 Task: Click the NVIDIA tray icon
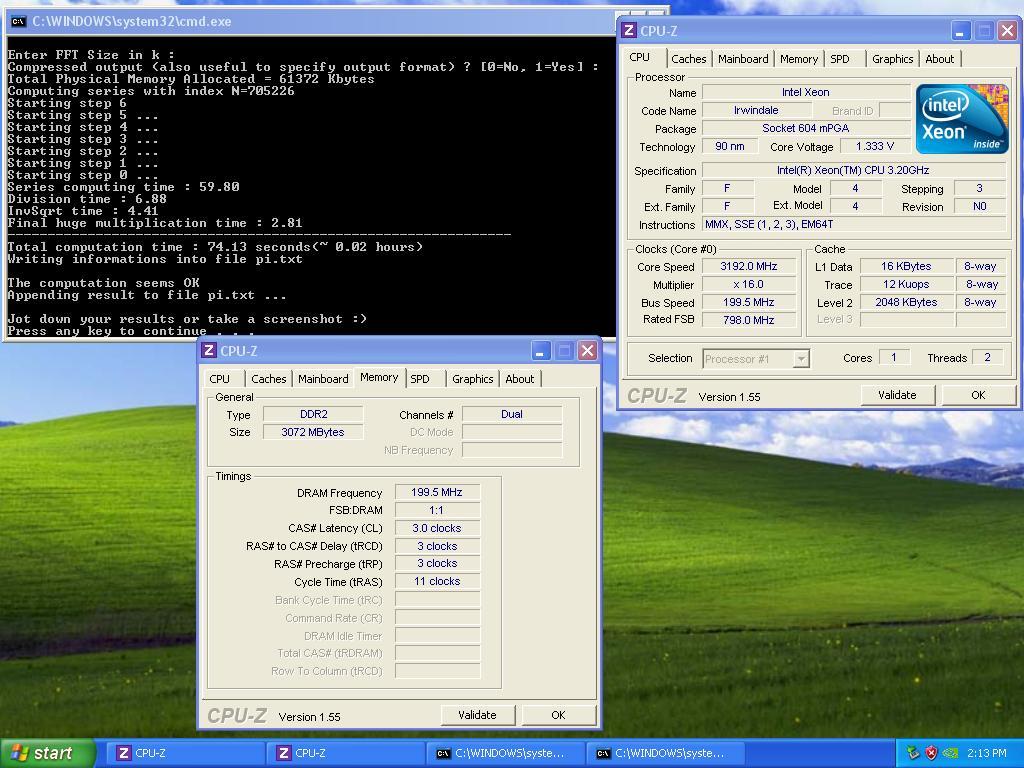click(951, 753)
